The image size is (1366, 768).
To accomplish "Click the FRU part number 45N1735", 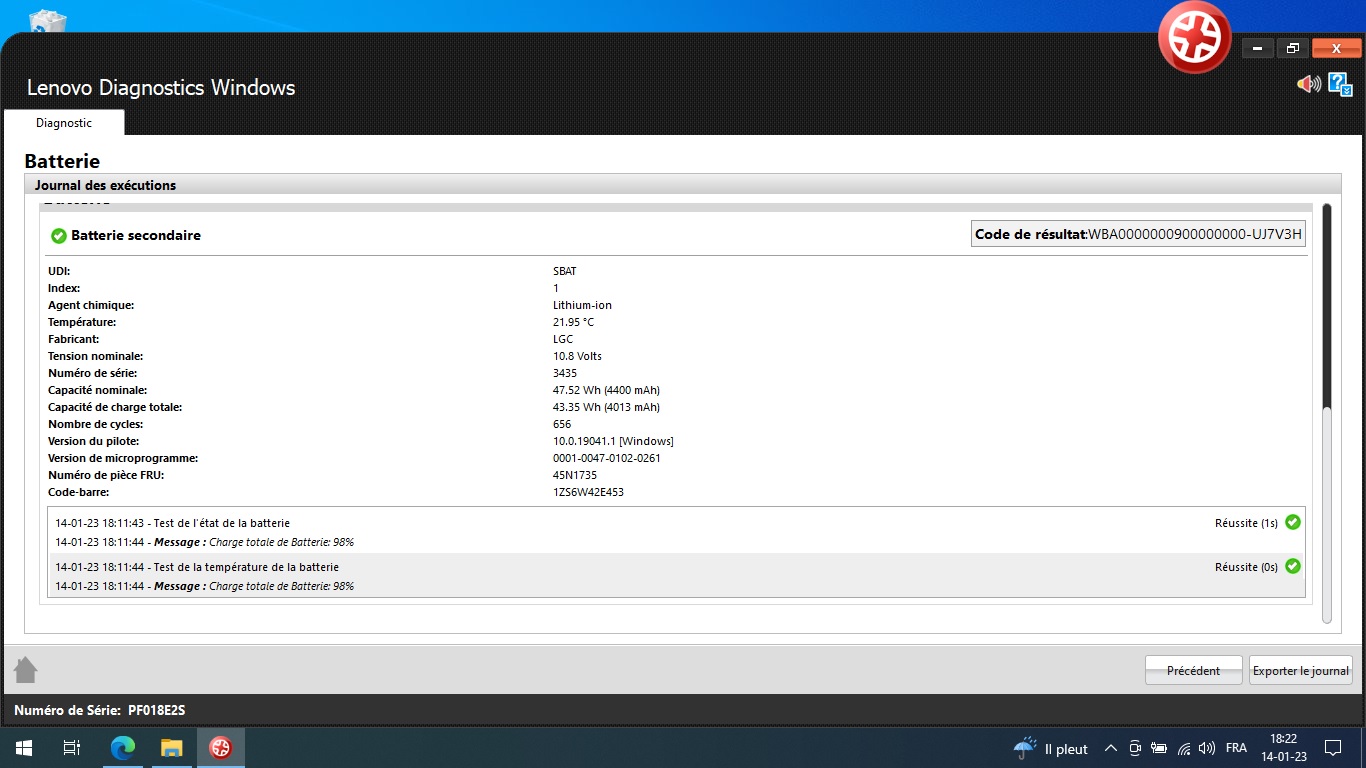I will 575,475.
